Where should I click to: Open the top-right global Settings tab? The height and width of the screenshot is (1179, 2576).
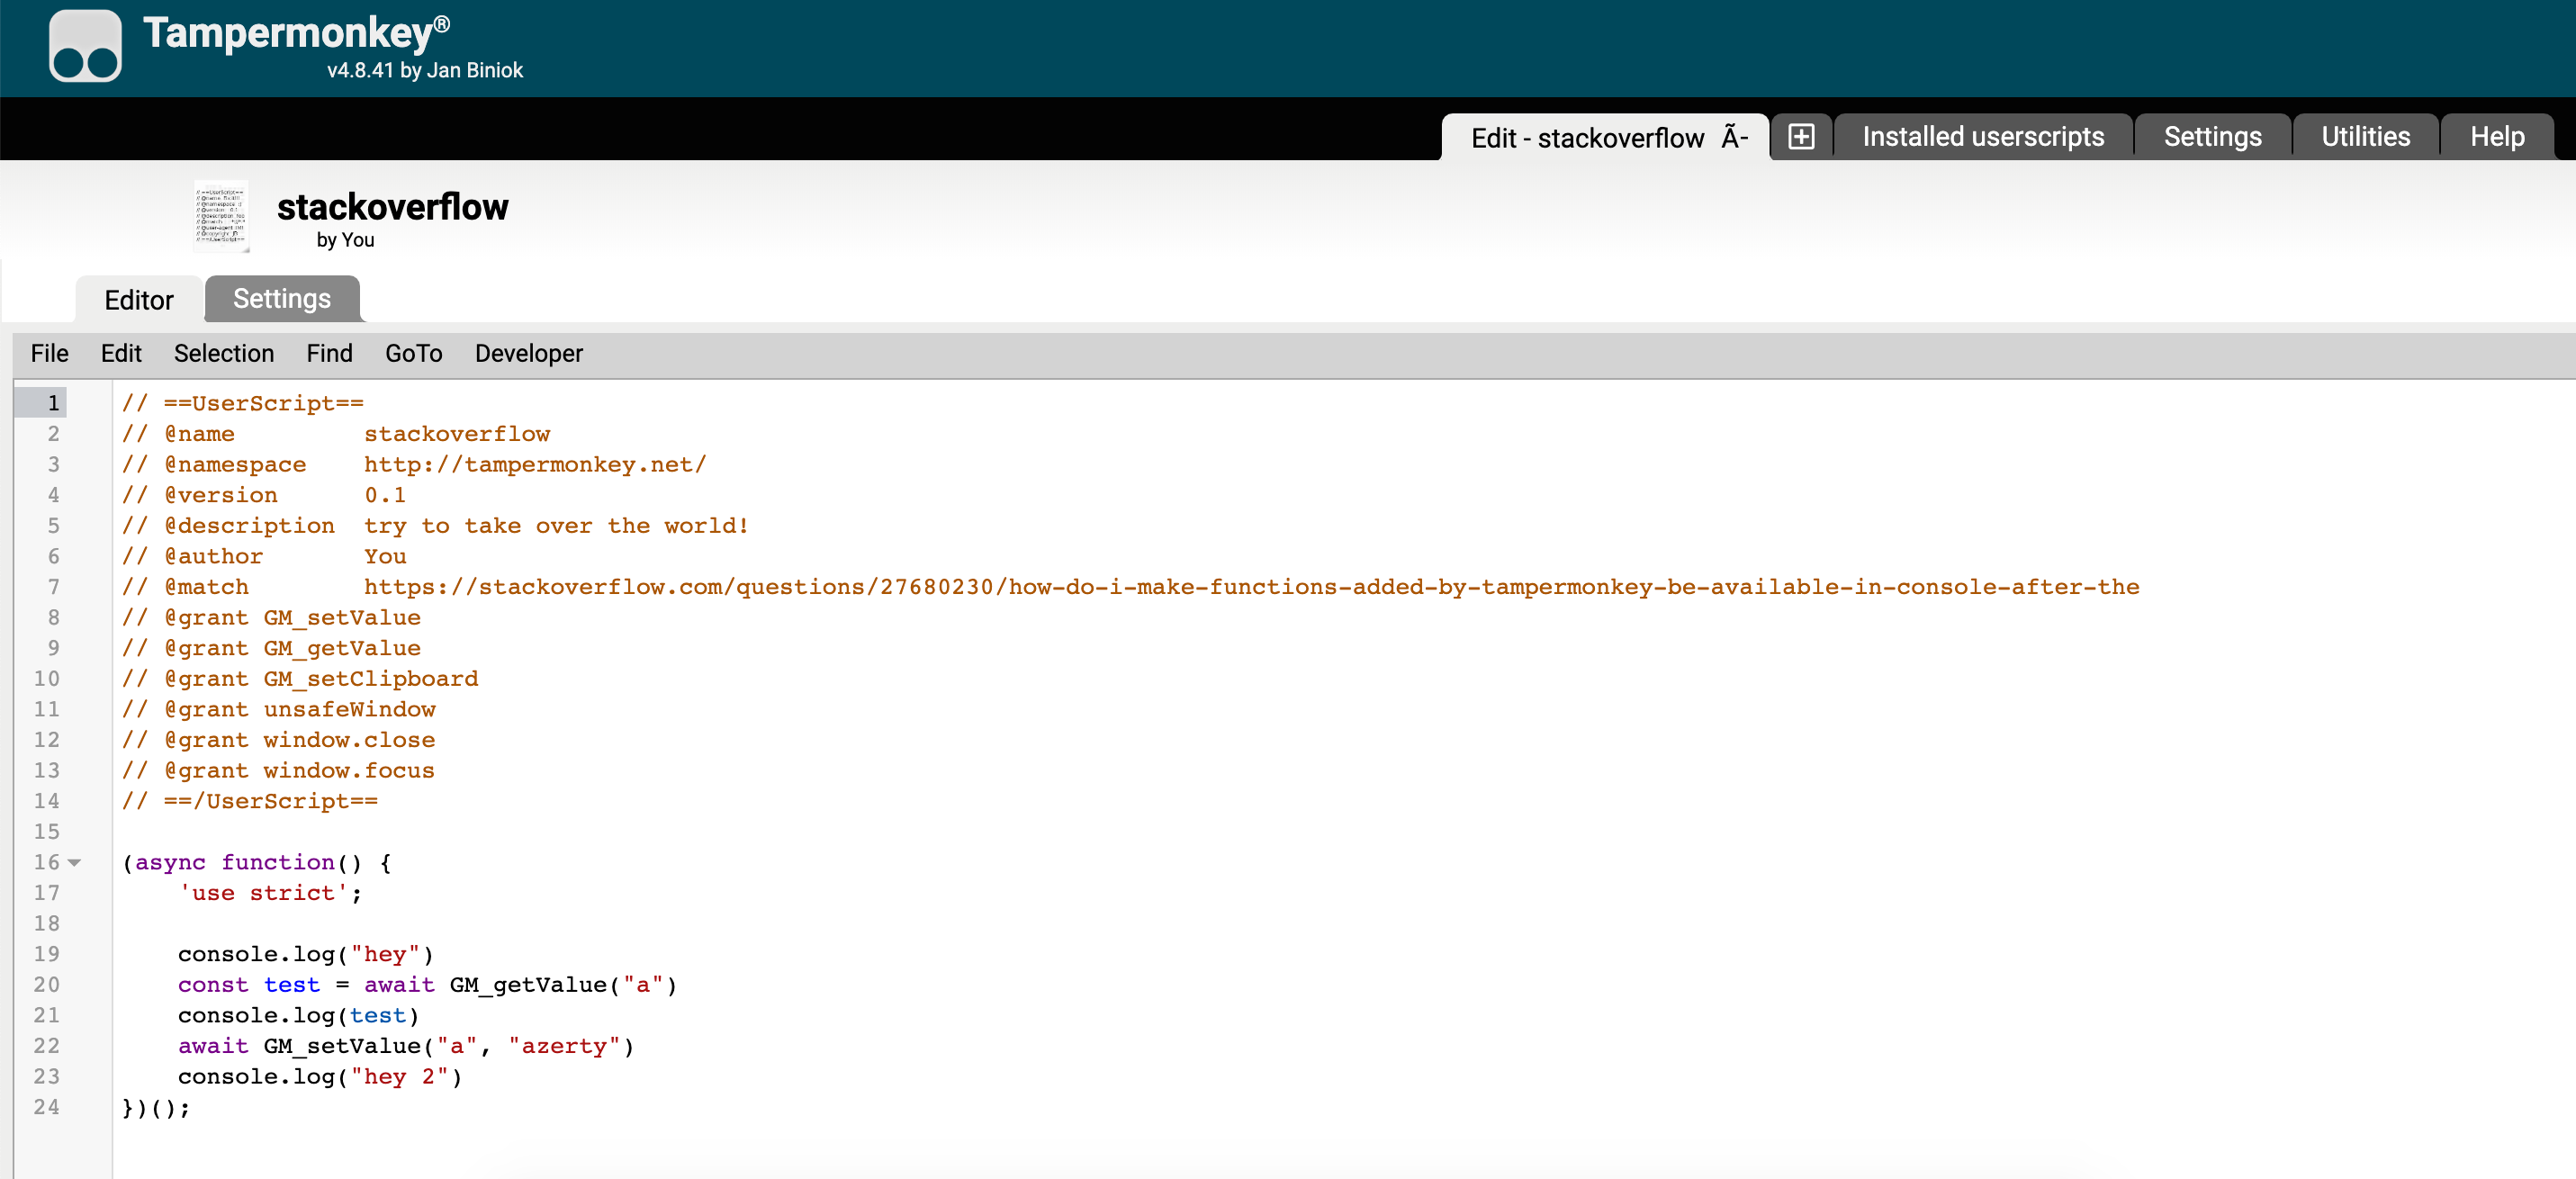(x=2212, y=137)
